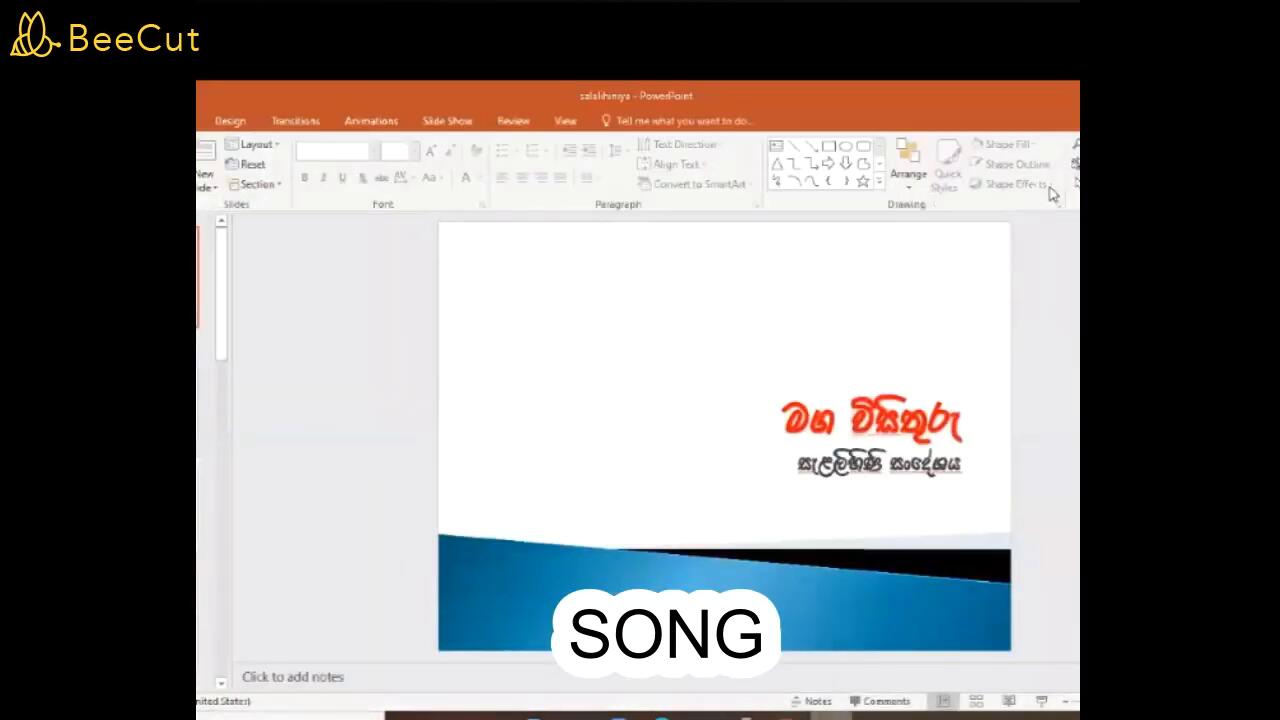Open Shape Fill color options

click(1004, 144)
